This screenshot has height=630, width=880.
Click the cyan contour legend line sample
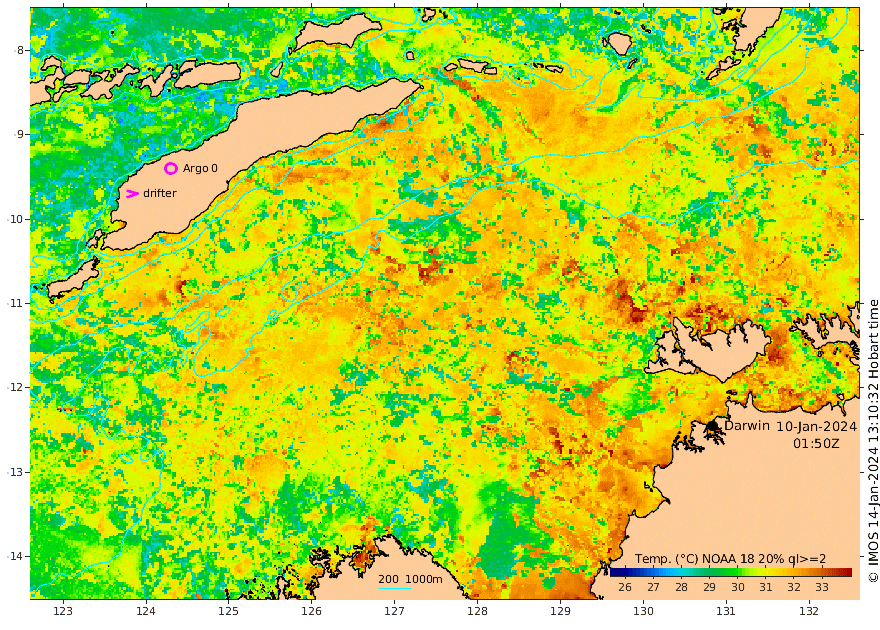pos(395,588)
